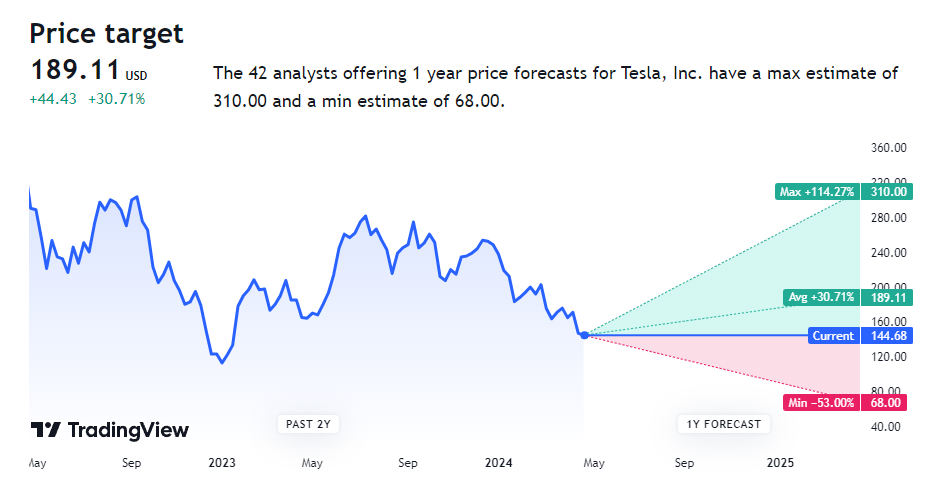Click the TradingView wordmark text

(x=128, y=430)
